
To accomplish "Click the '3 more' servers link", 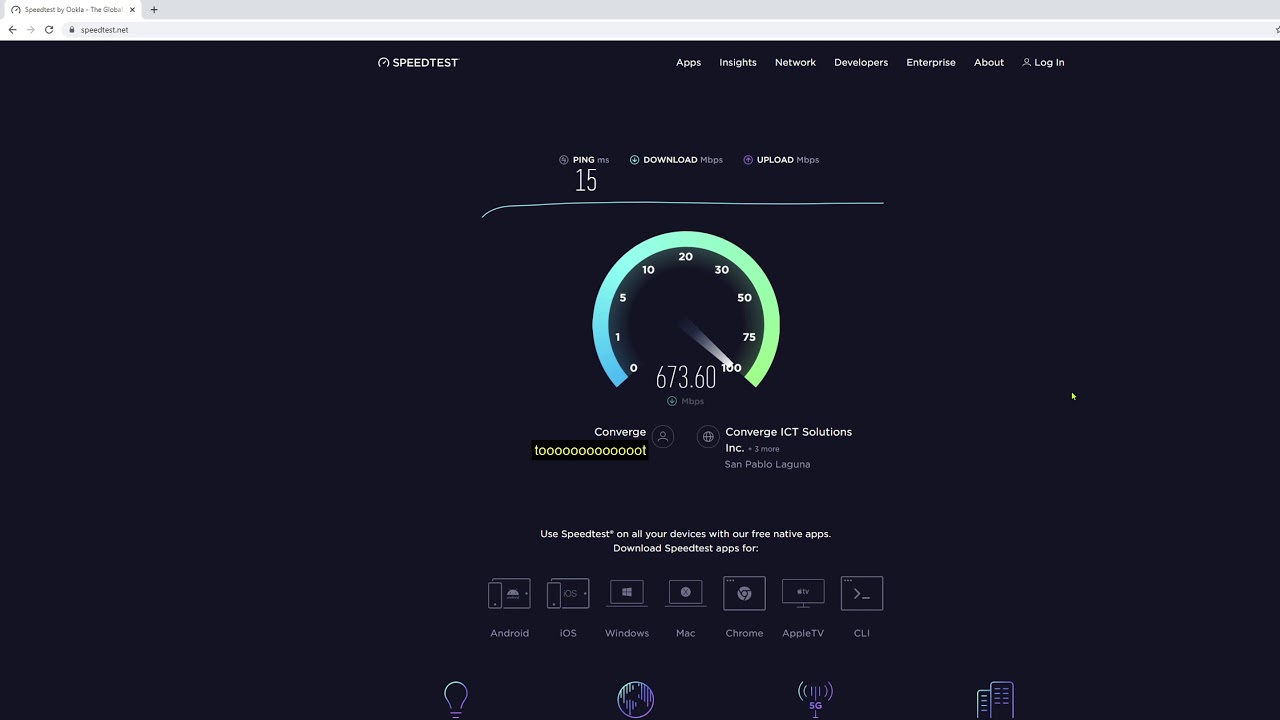I will (x=765, y=449).
